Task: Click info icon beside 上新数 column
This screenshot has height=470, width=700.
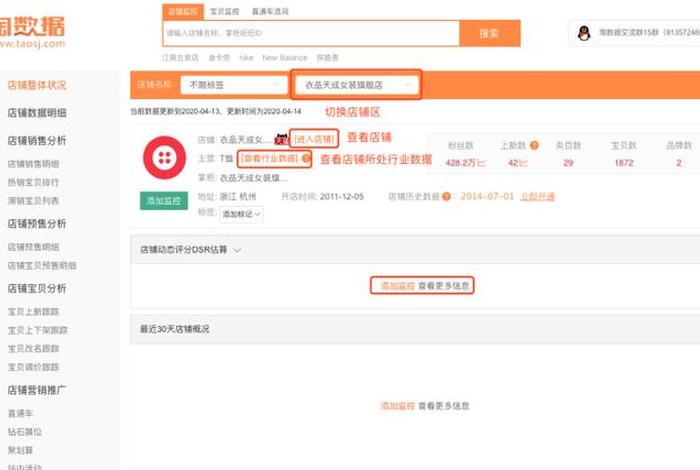Action: (x=534, y=145)
